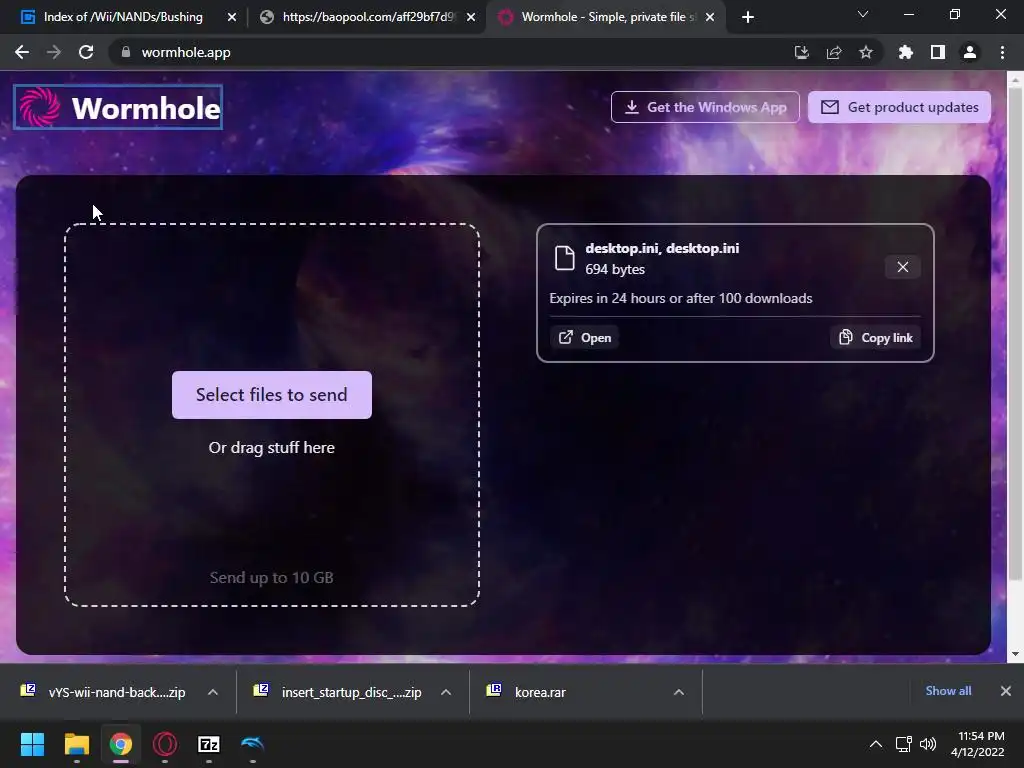Select the Wormhole browser tab
This screenshot has height=768, width=1024.
tap(604, 17)
